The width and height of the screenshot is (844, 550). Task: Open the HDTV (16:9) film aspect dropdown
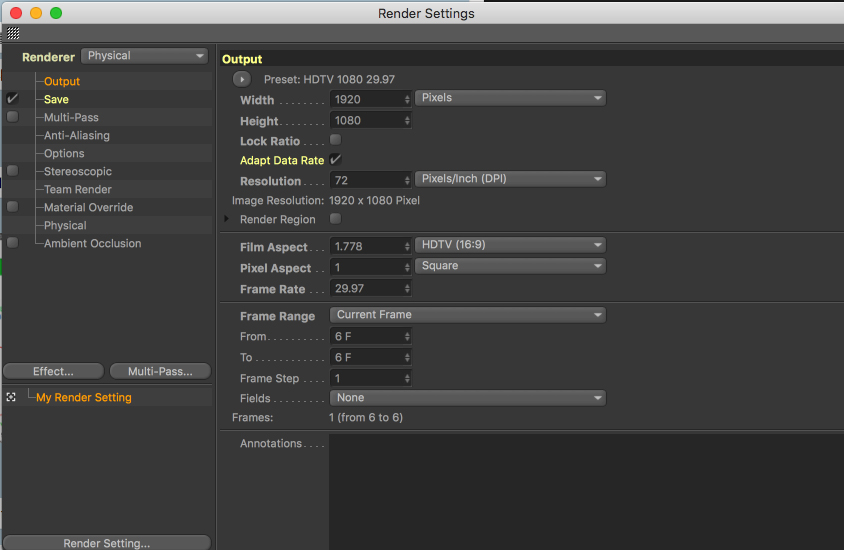tap(510, 245)
